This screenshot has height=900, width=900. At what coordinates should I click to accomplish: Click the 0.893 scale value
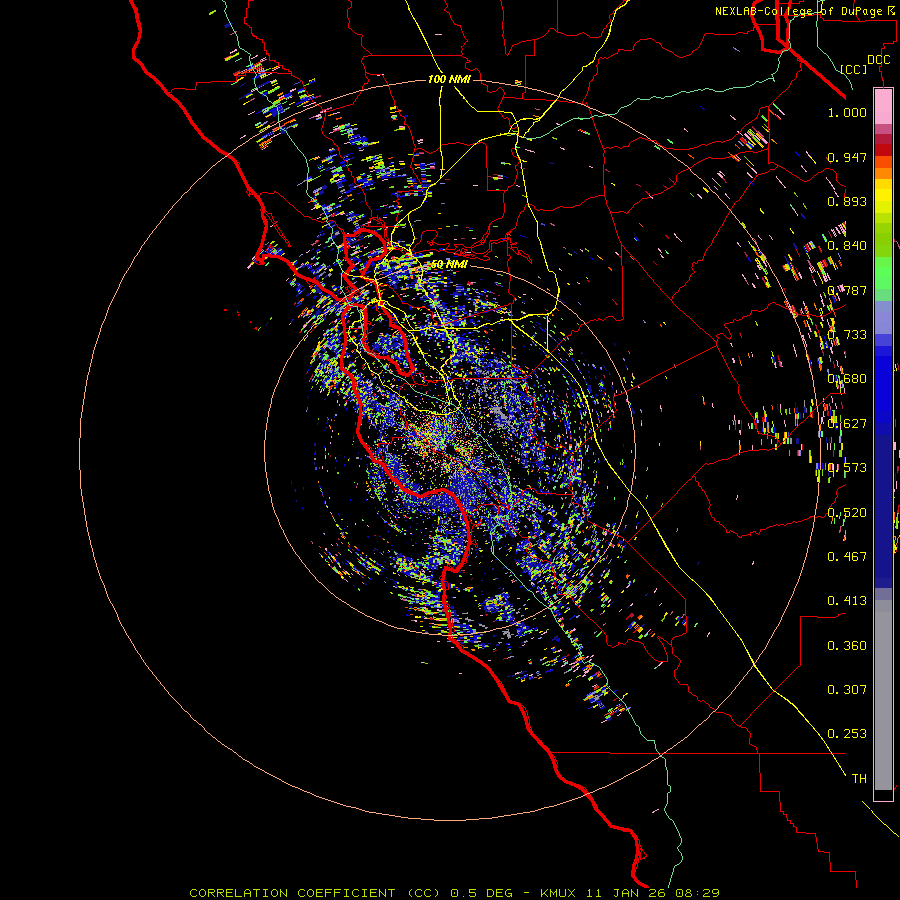coord(847,201)
